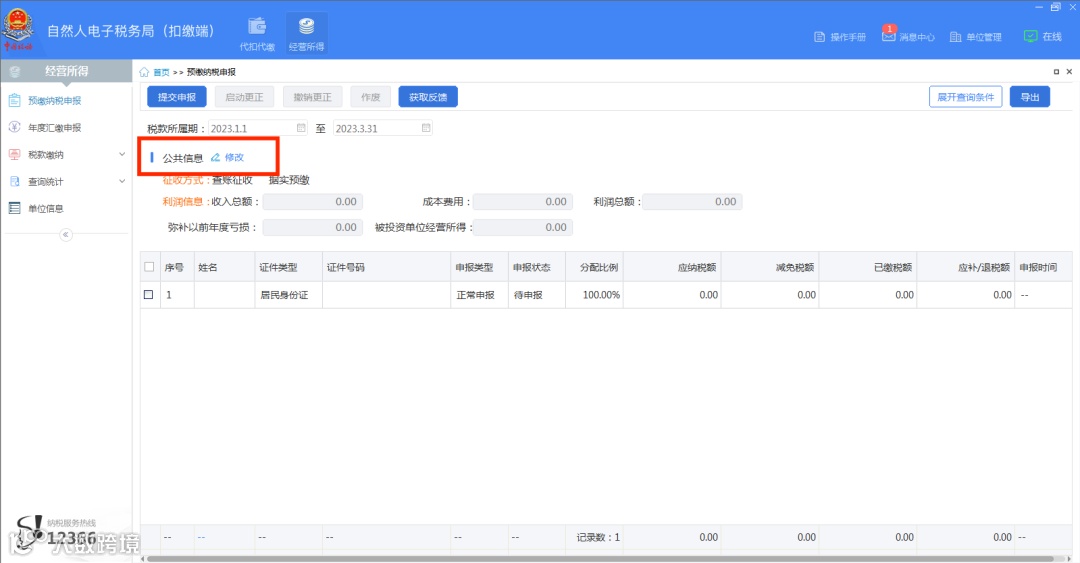Open calendar picker for start date 2023.1.1
Image resolution: width=1080 pixels, height=563 pixels.
tap(301, 128)
